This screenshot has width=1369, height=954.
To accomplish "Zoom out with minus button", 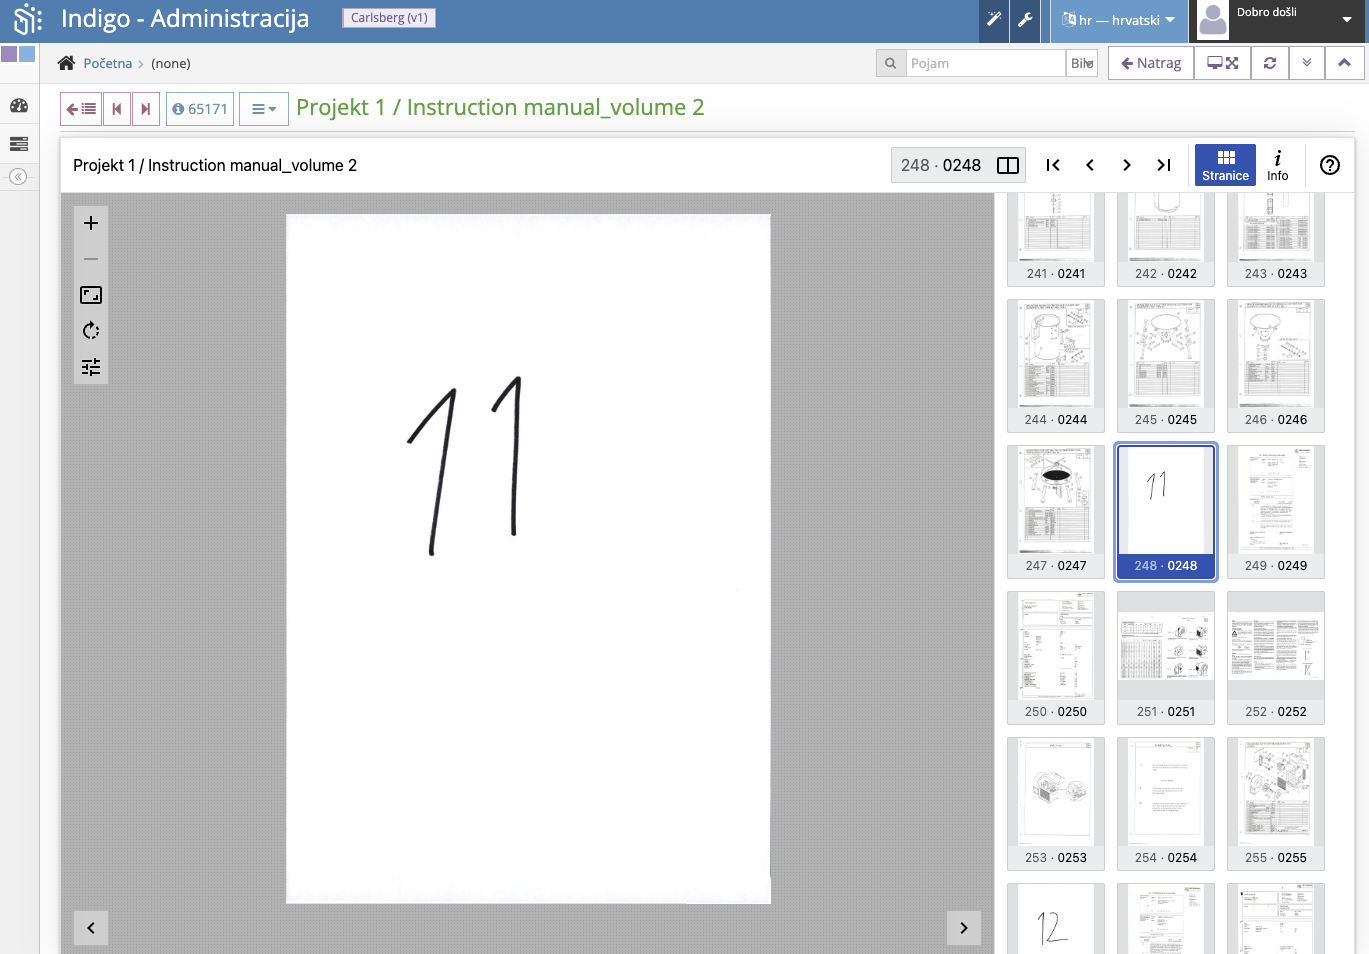I will coord(91,259).
